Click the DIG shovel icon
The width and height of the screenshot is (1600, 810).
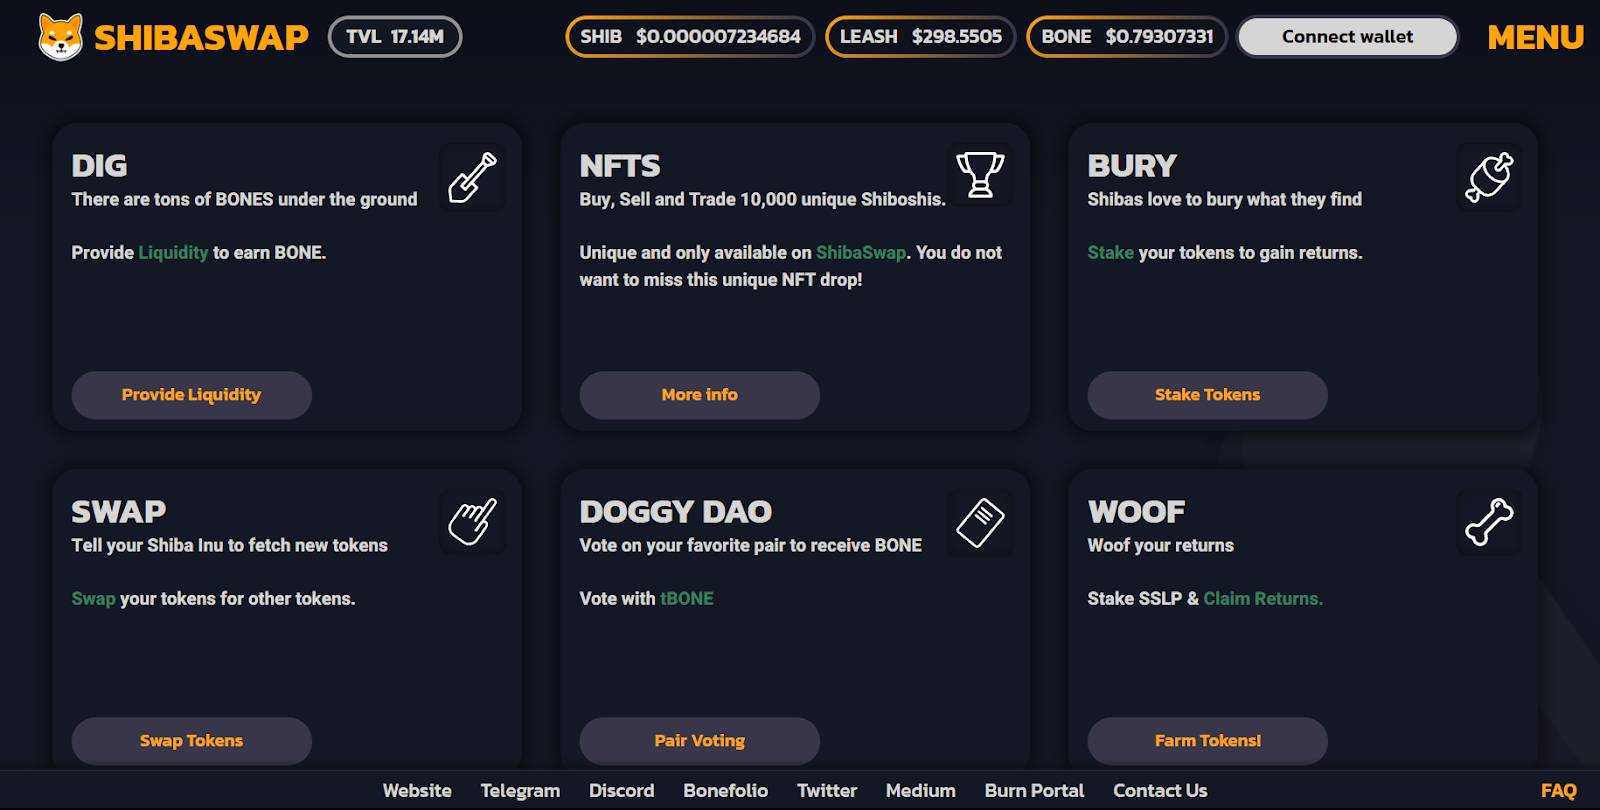click(x=472, y=177)
